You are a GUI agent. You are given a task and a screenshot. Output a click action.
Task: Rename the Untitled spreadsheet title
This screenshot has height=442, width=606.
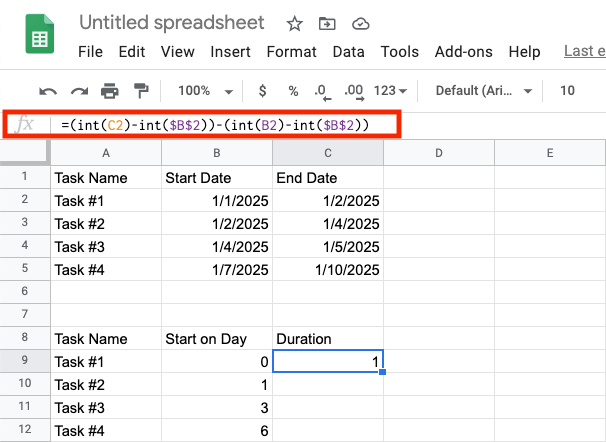(x=171, y=23)
